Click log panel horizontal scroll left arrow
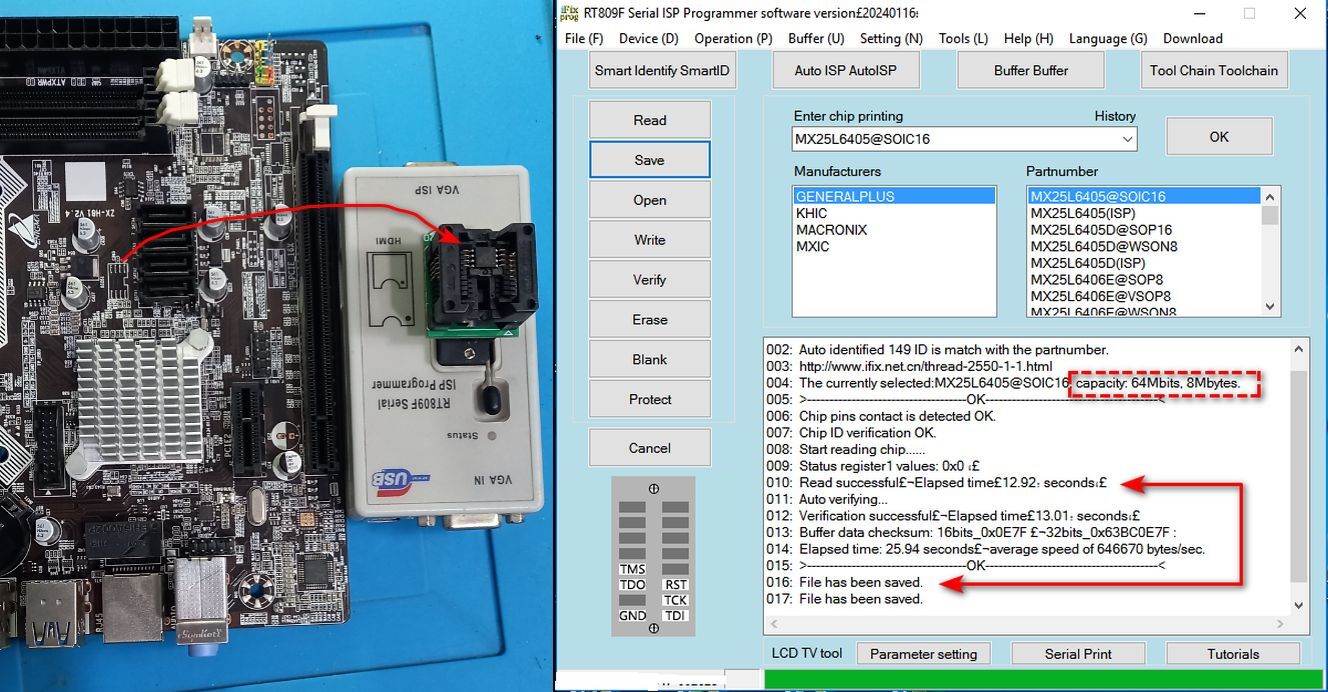 (x=773, y=624)
